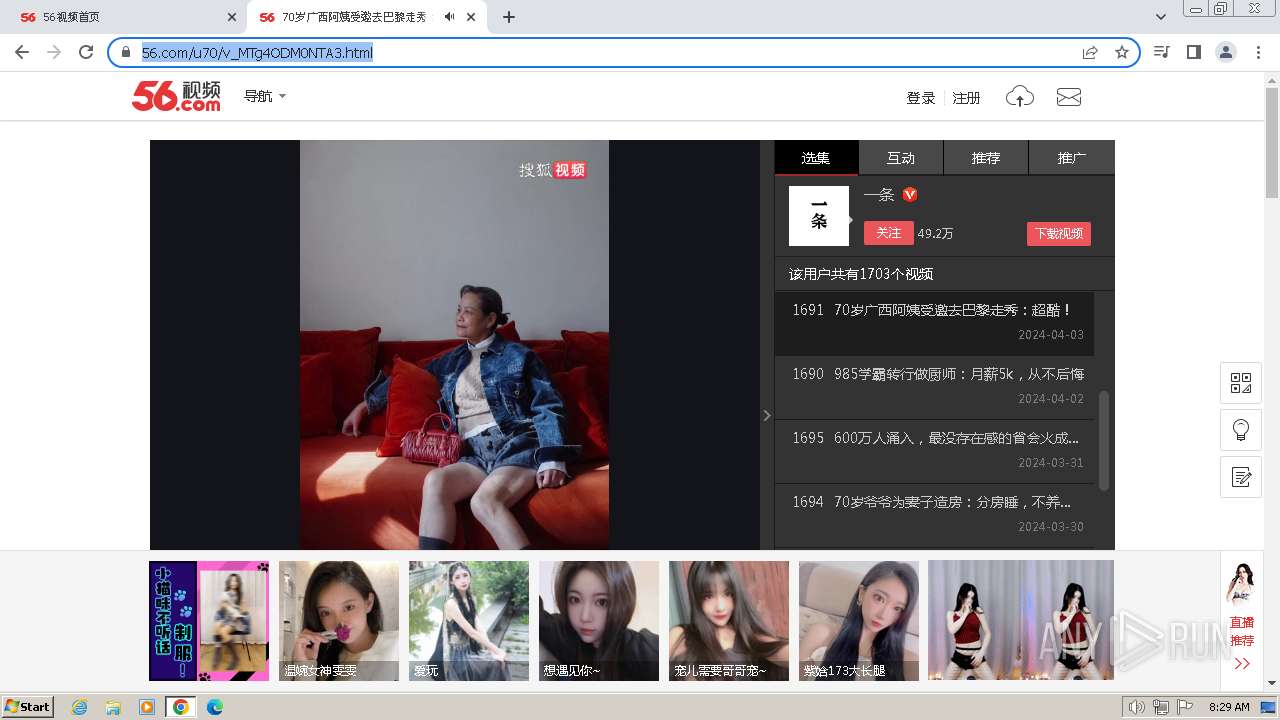The height and width of the screenshot is (720, 1280).
Task: Select video 1695 600万人涌入
Action: (x=934, y=451)
